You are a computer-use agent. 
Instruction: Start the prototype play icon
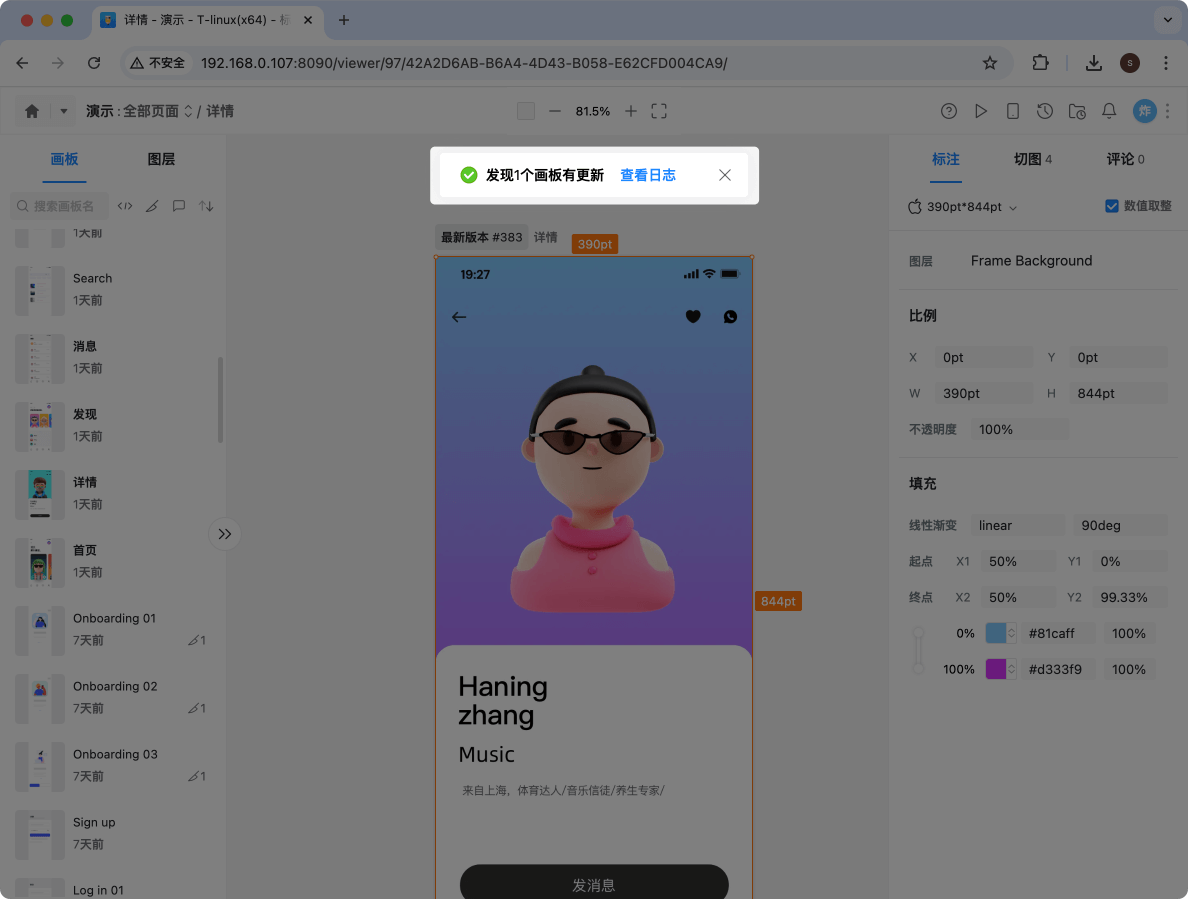pos(981,111)
